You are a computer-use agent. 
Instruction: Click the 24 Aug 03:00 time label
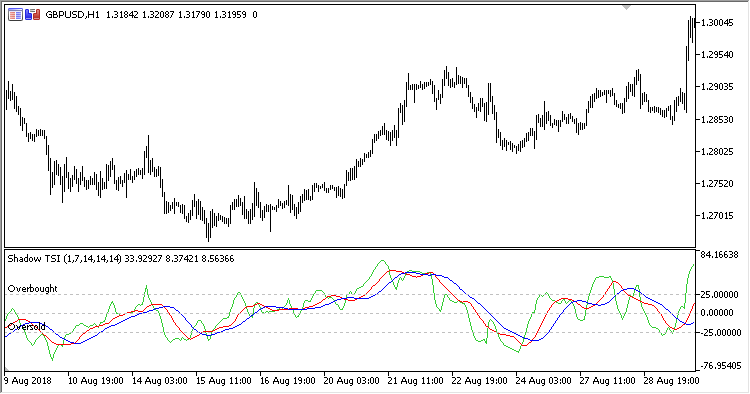(543, 381)
